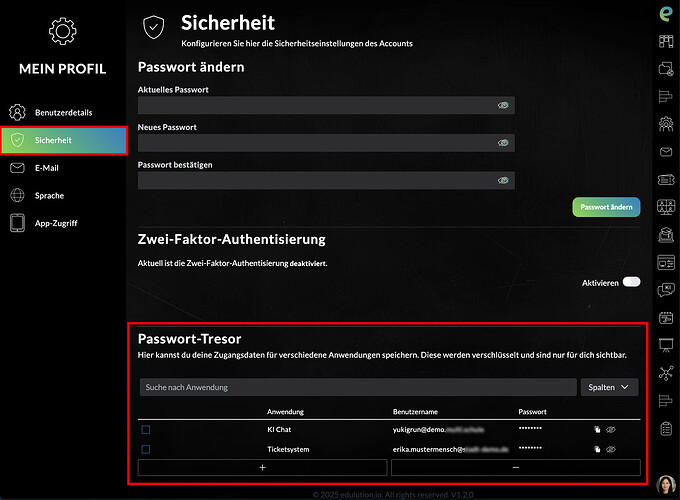Click the Passwort ändern button

click(x=606, y=207)
